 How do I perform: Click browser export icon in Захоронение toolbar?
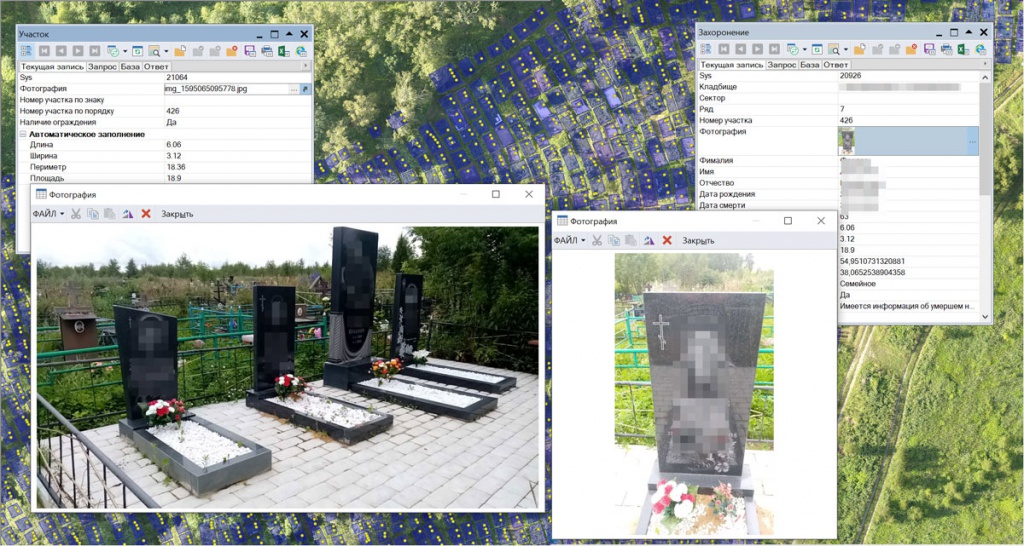coord(978,49)
